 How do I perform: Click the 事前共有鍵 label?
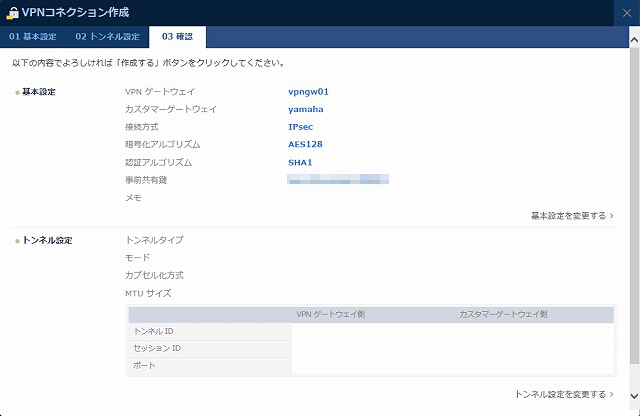tap(146, 180)
